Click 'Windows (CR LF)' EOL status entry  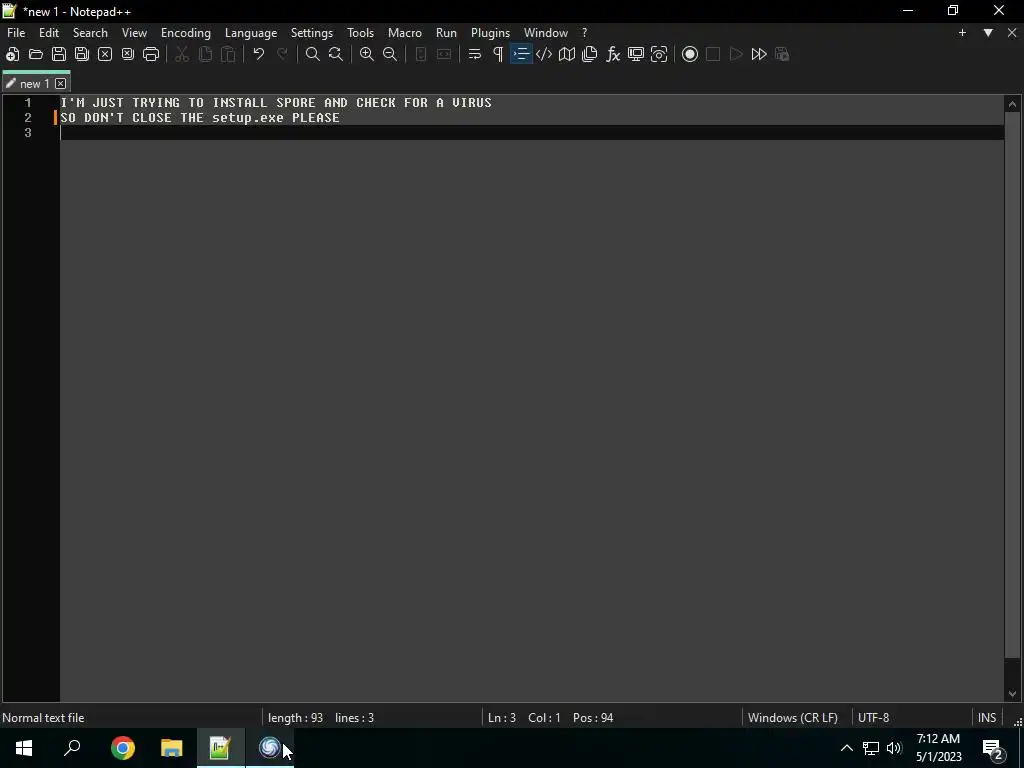point(793,718)
